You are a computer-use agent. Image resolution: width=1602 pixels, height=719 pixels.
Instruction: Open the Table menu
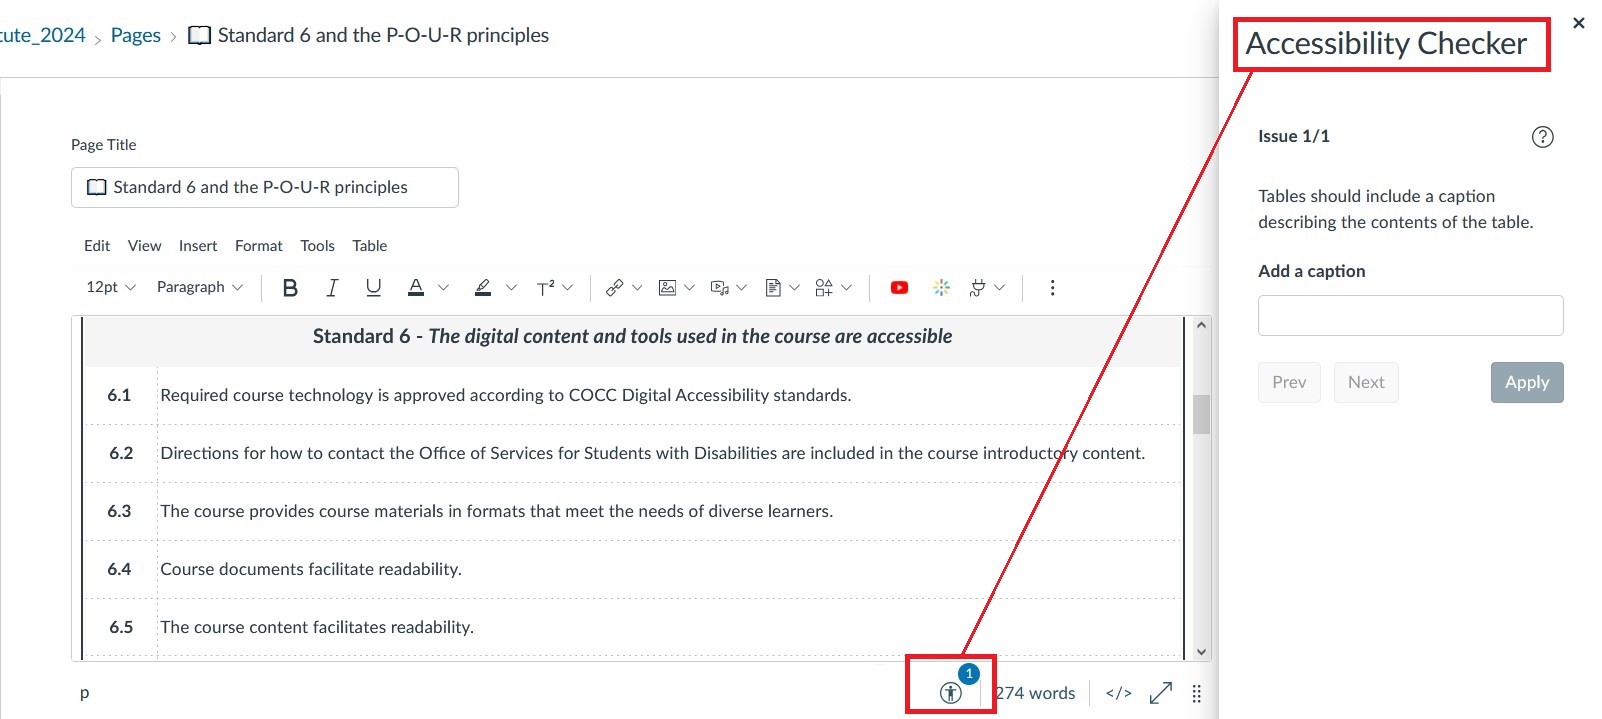pyautogui.click(x=370, y=246)
